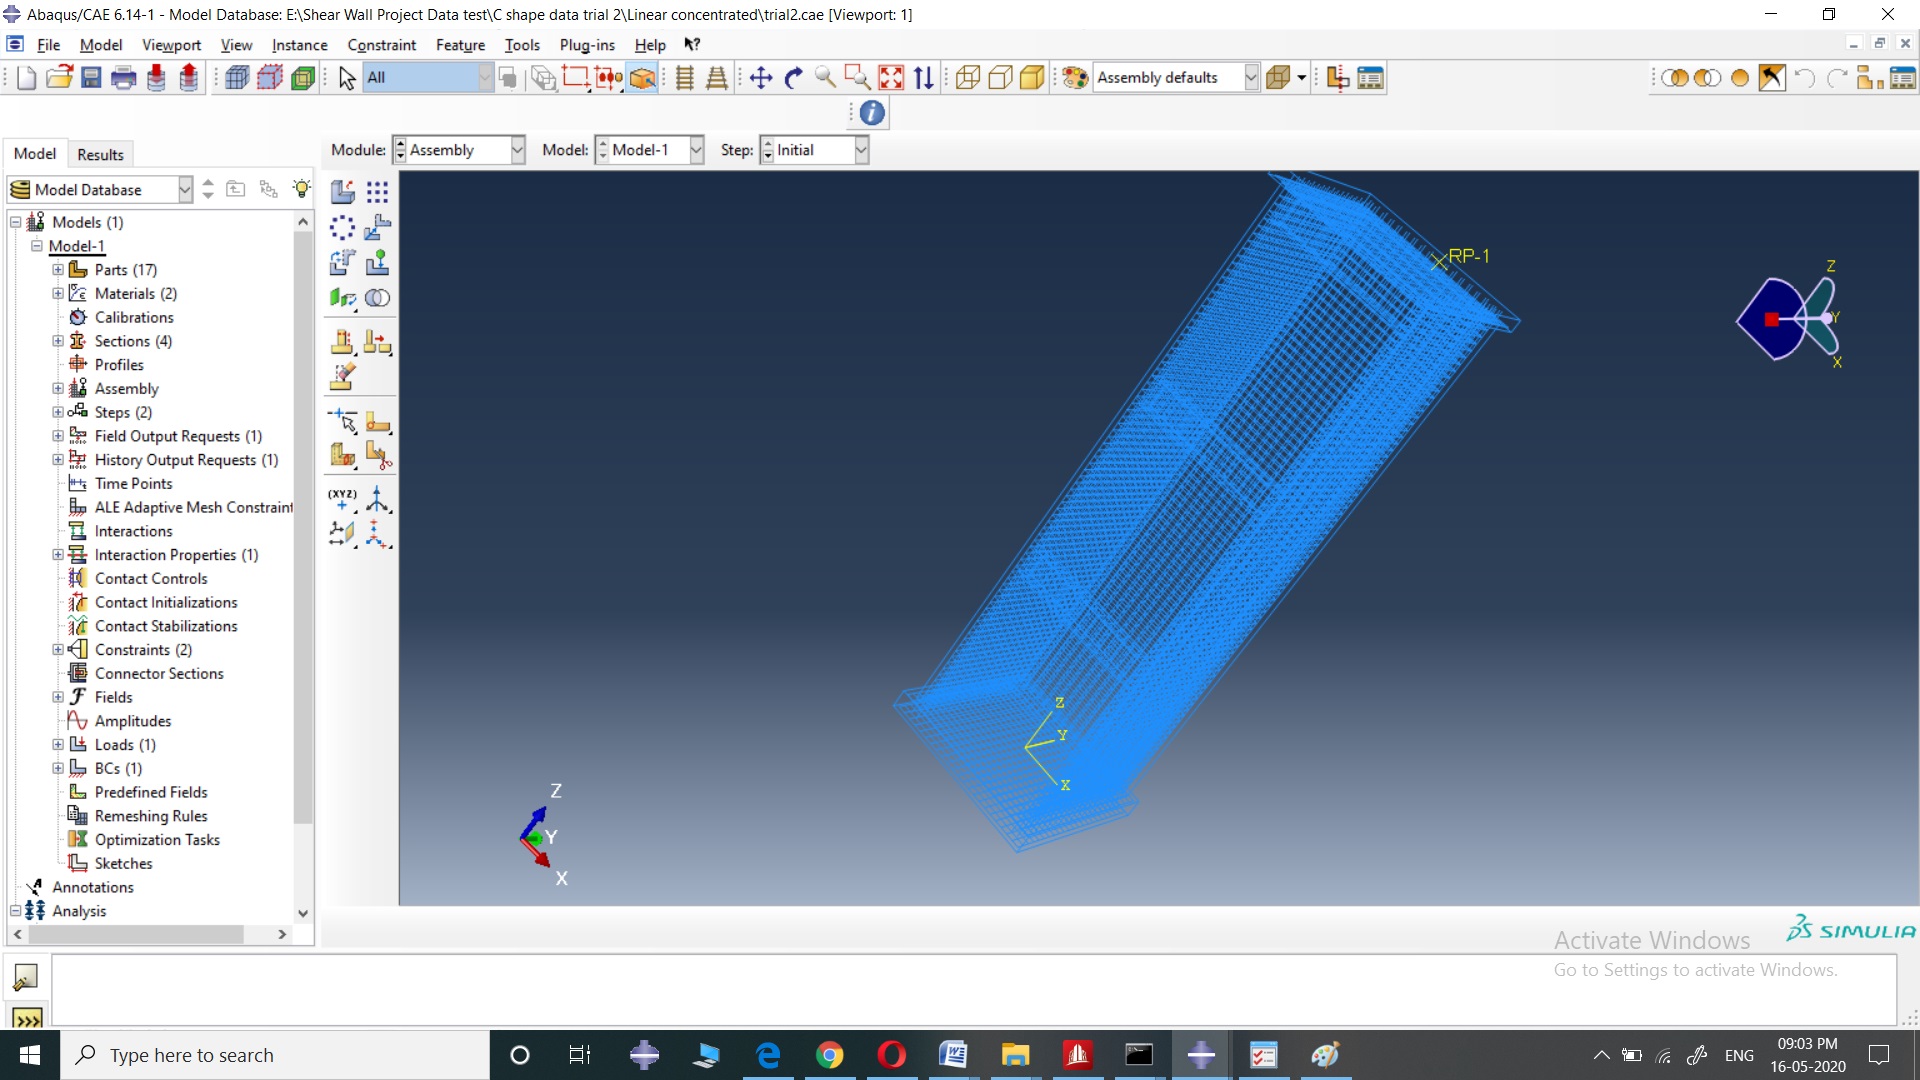Toggle the highlighted object-selection cube option

(x=643, y=77)
